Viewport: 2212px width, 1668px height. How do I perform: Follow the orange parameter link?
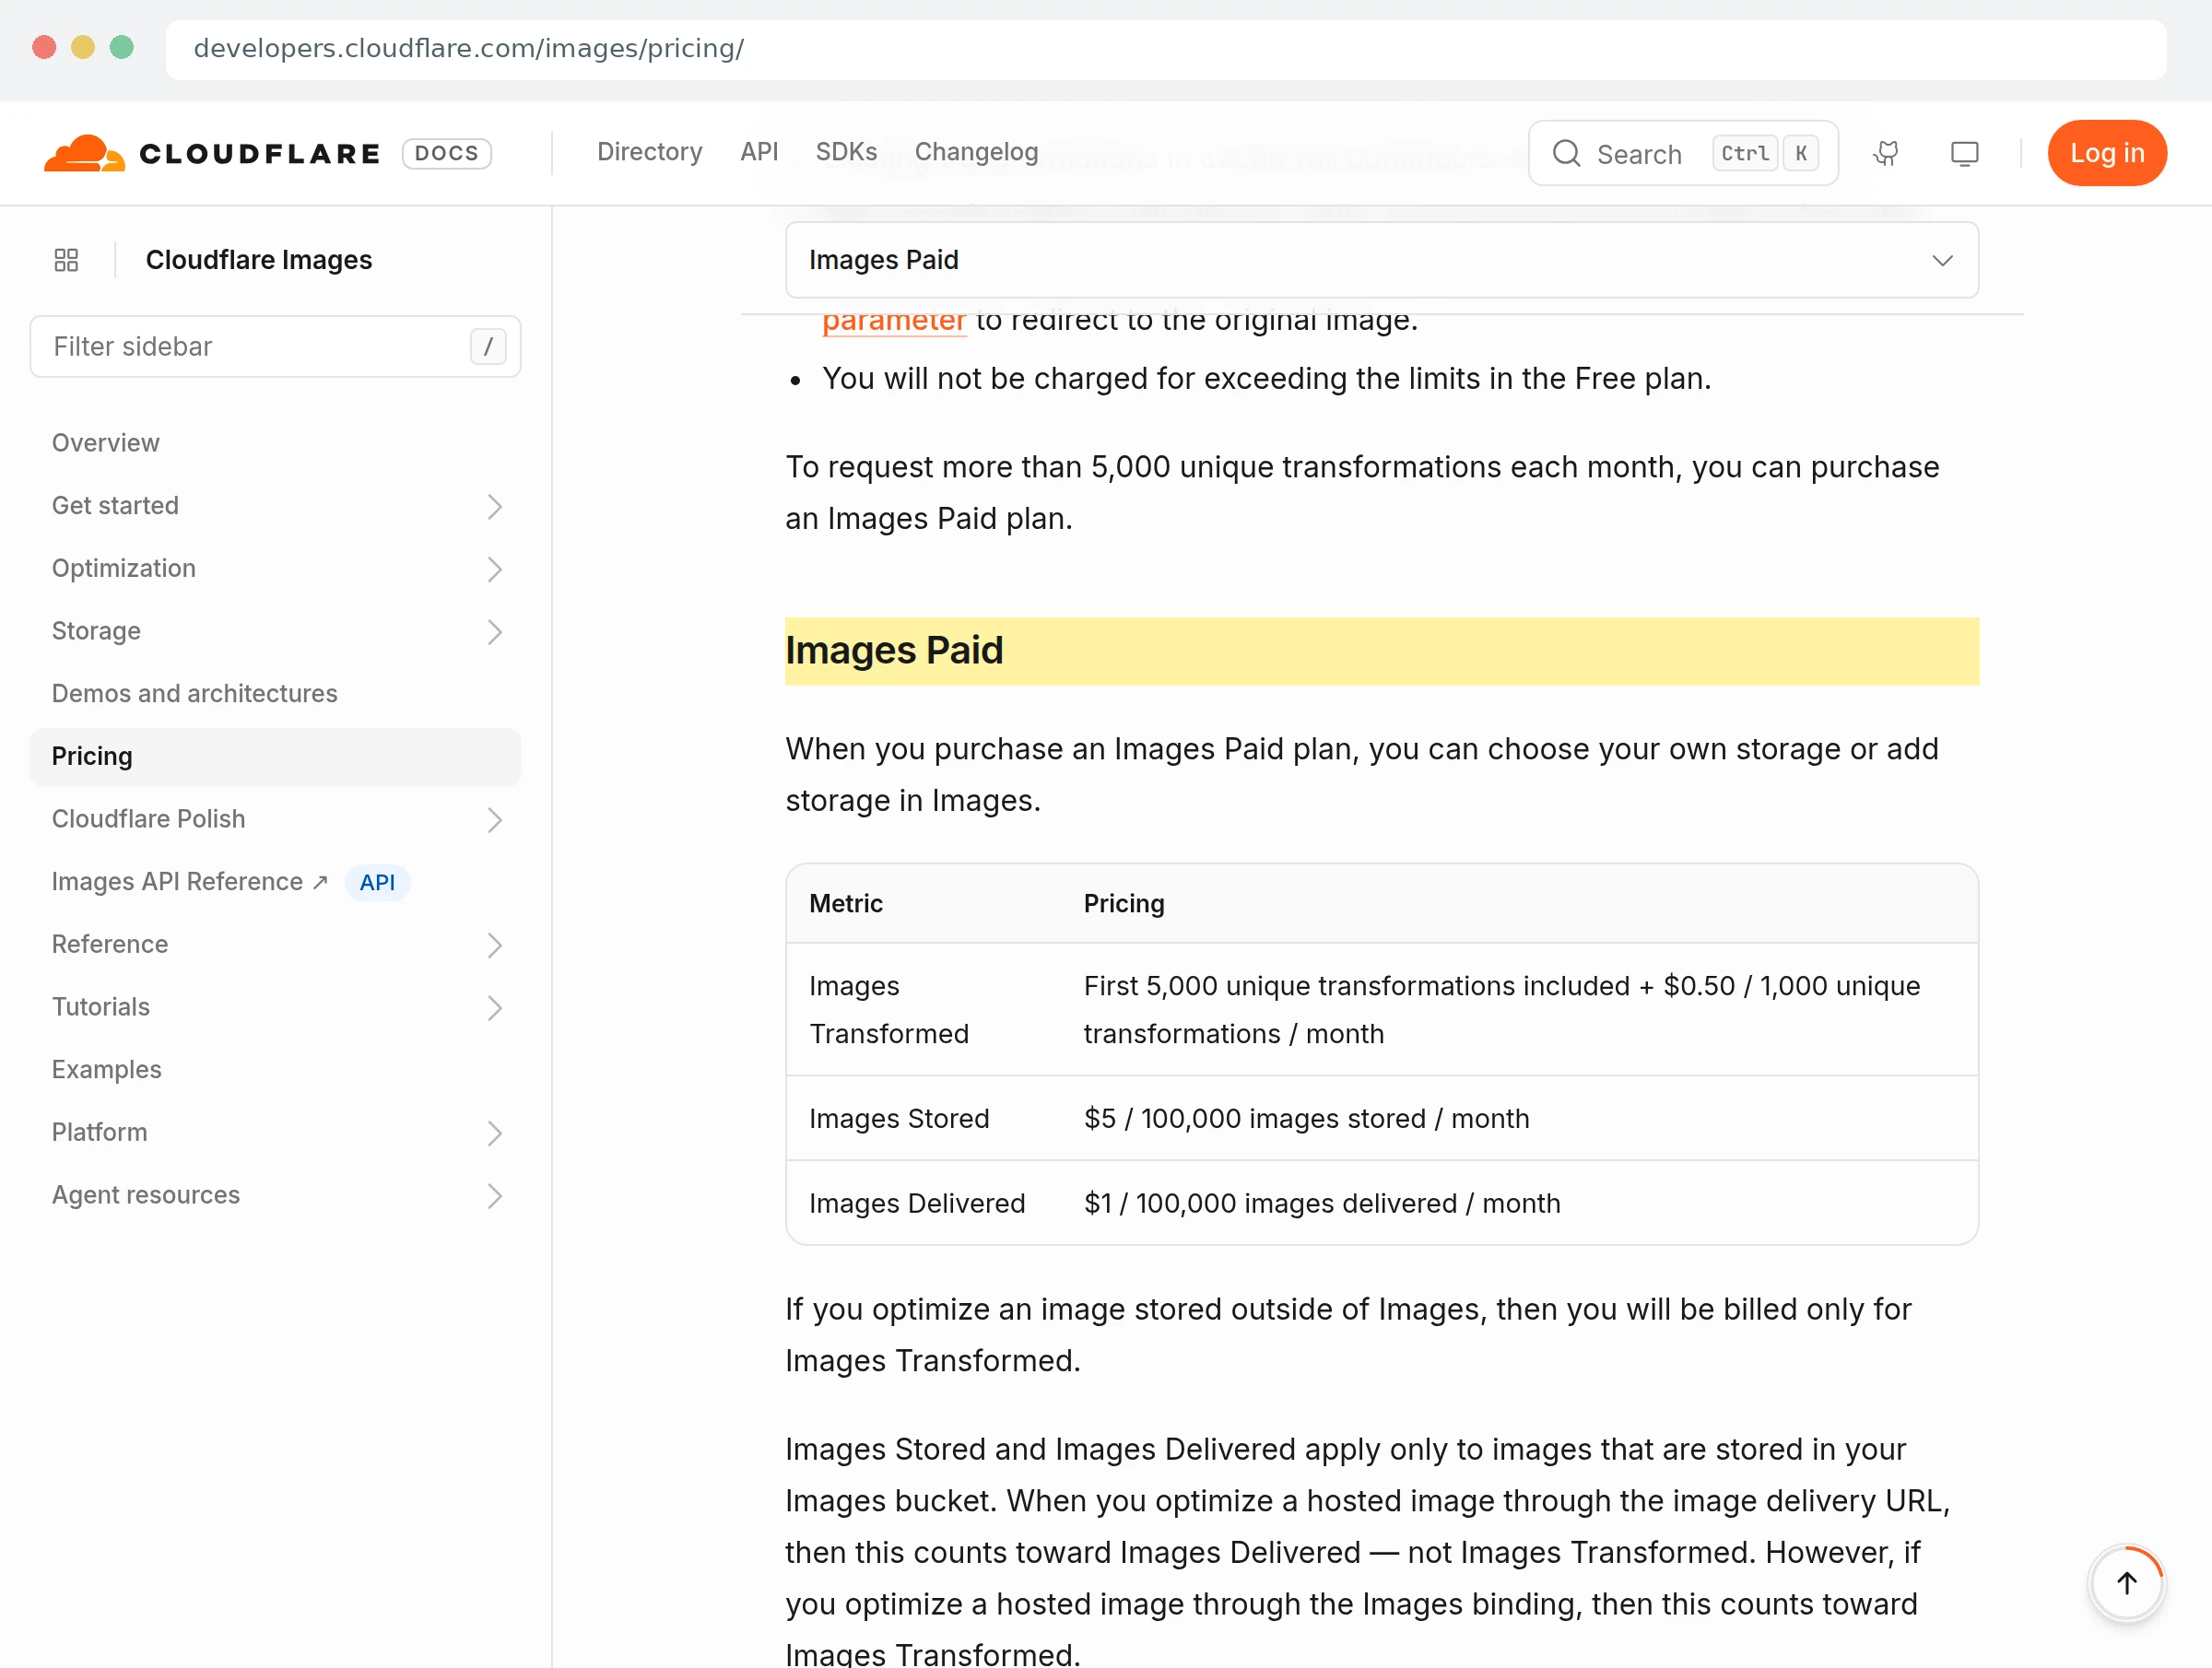coord(893,322)
